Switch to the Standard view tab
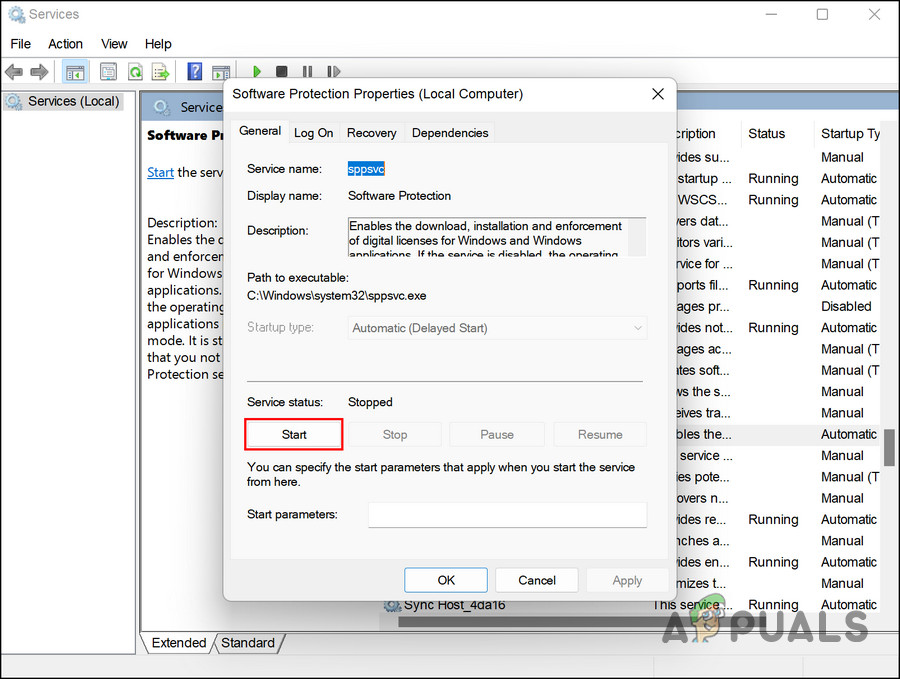Screen dimensions: 900x679 coord(248,643)
